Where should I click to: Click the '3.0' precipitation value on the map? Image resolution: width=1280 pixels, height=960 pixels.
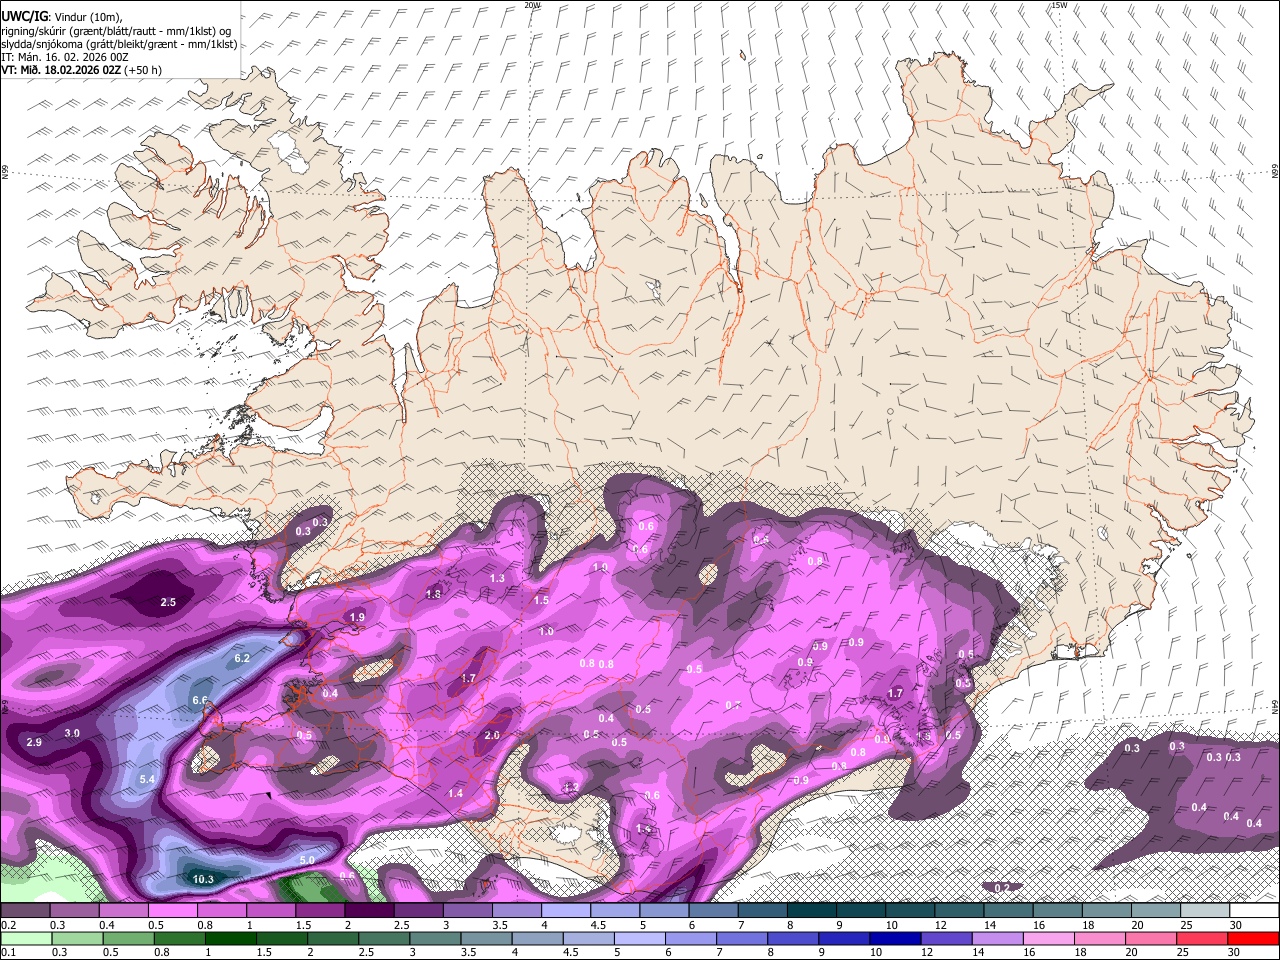click(72, 733)
